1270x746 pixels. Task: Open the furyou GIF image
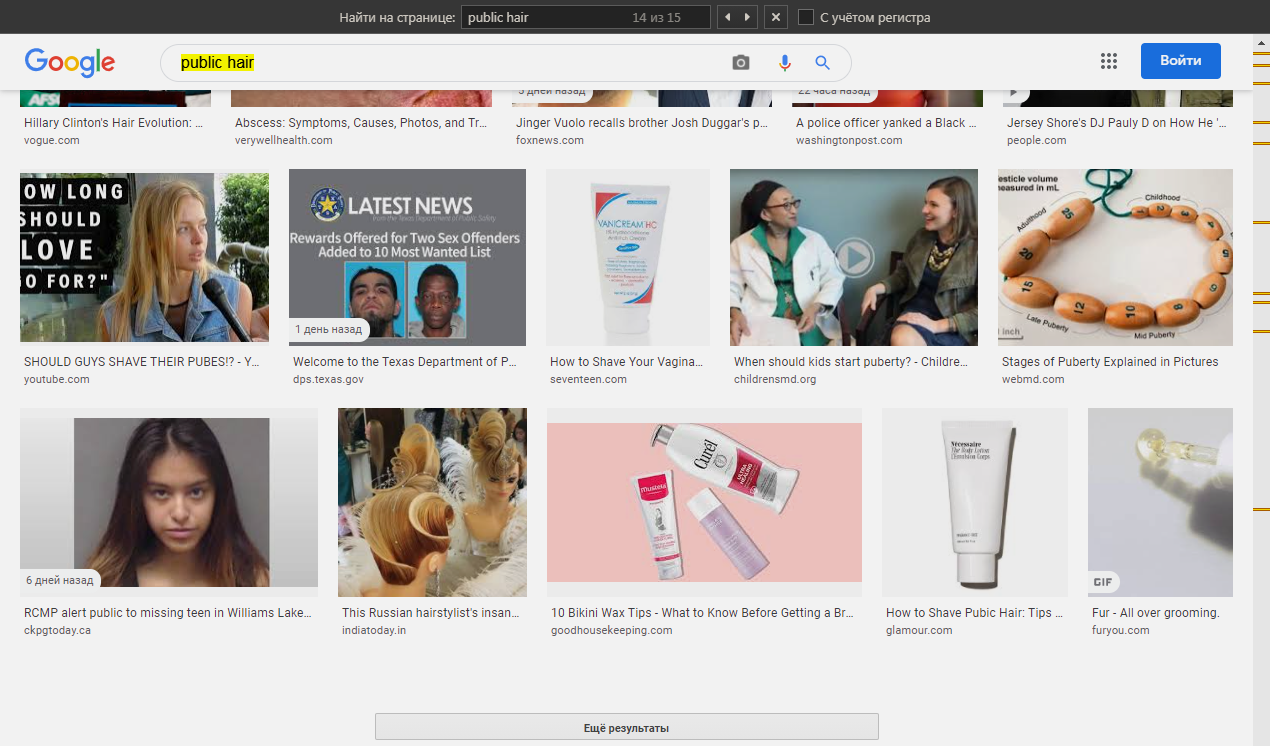[1160, 502]
